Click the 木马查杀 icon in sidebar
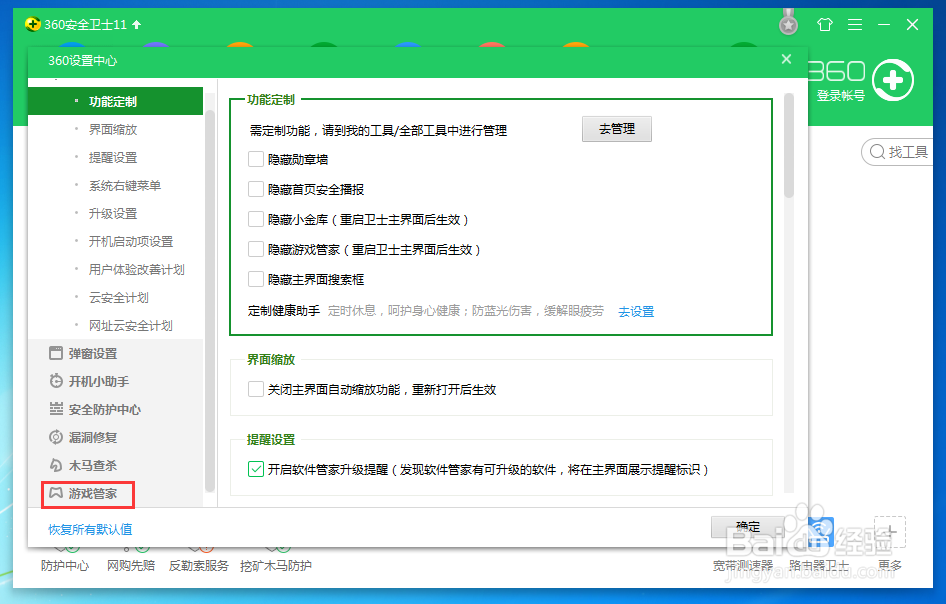Screen dimensions: 946x604 56,465
